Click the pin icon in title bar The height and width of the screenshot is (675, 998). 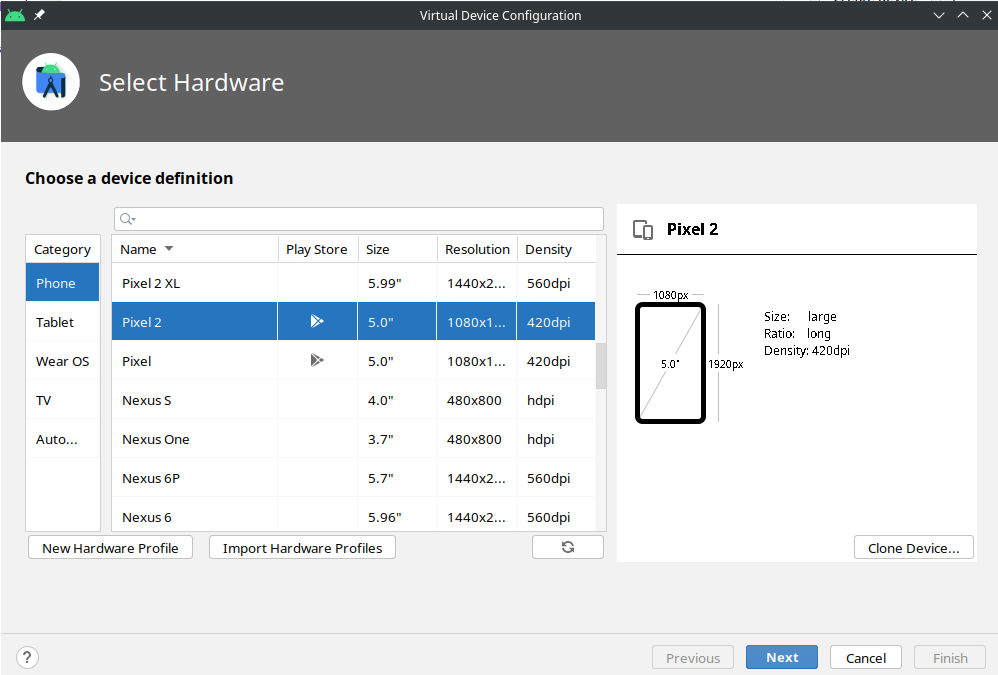pos(39,15)
